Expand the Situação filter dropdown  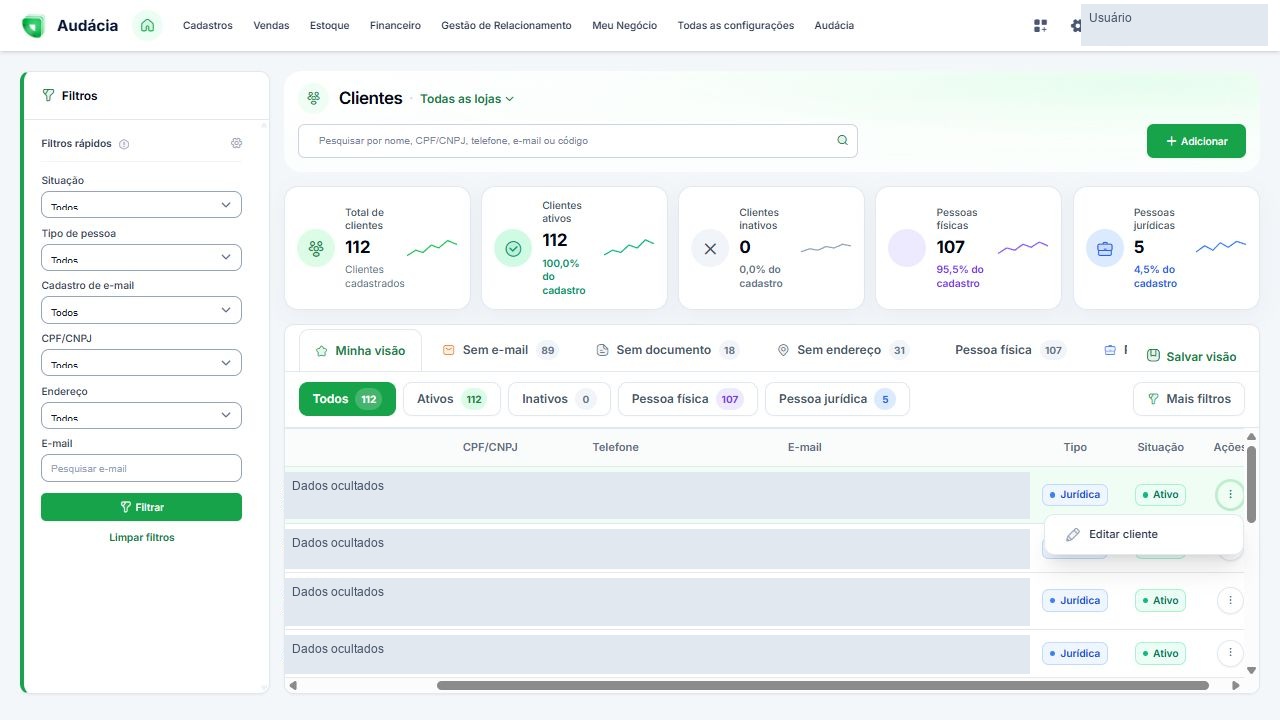click(x=141, y=205)
